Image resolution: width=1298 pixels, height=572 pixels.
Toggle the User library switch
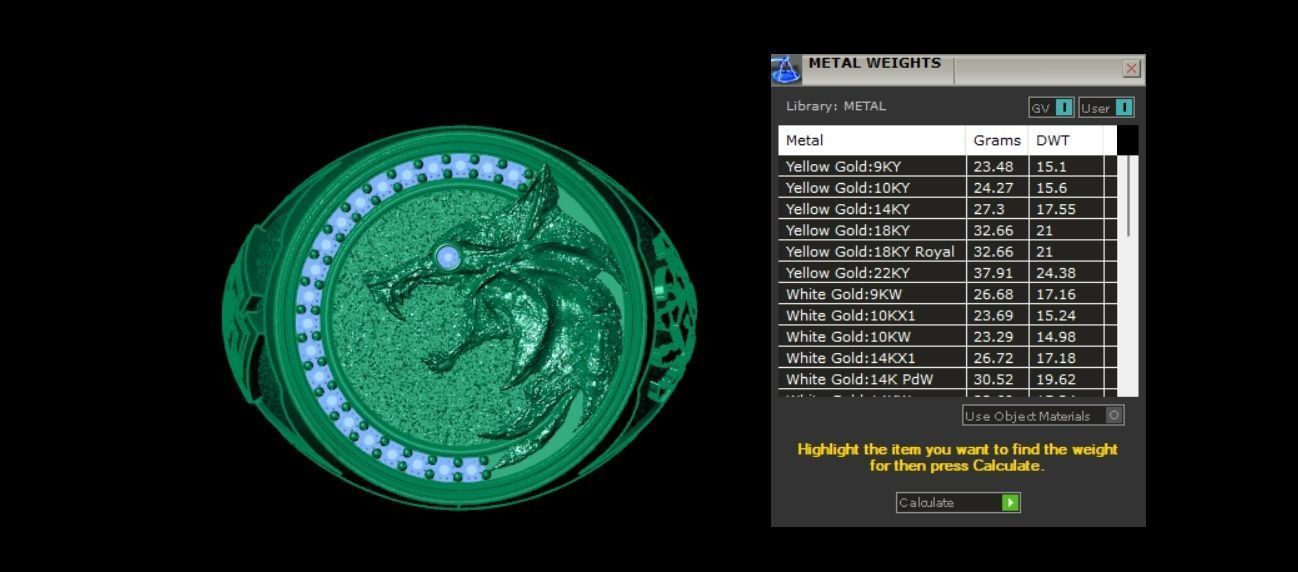[1106, 107]
